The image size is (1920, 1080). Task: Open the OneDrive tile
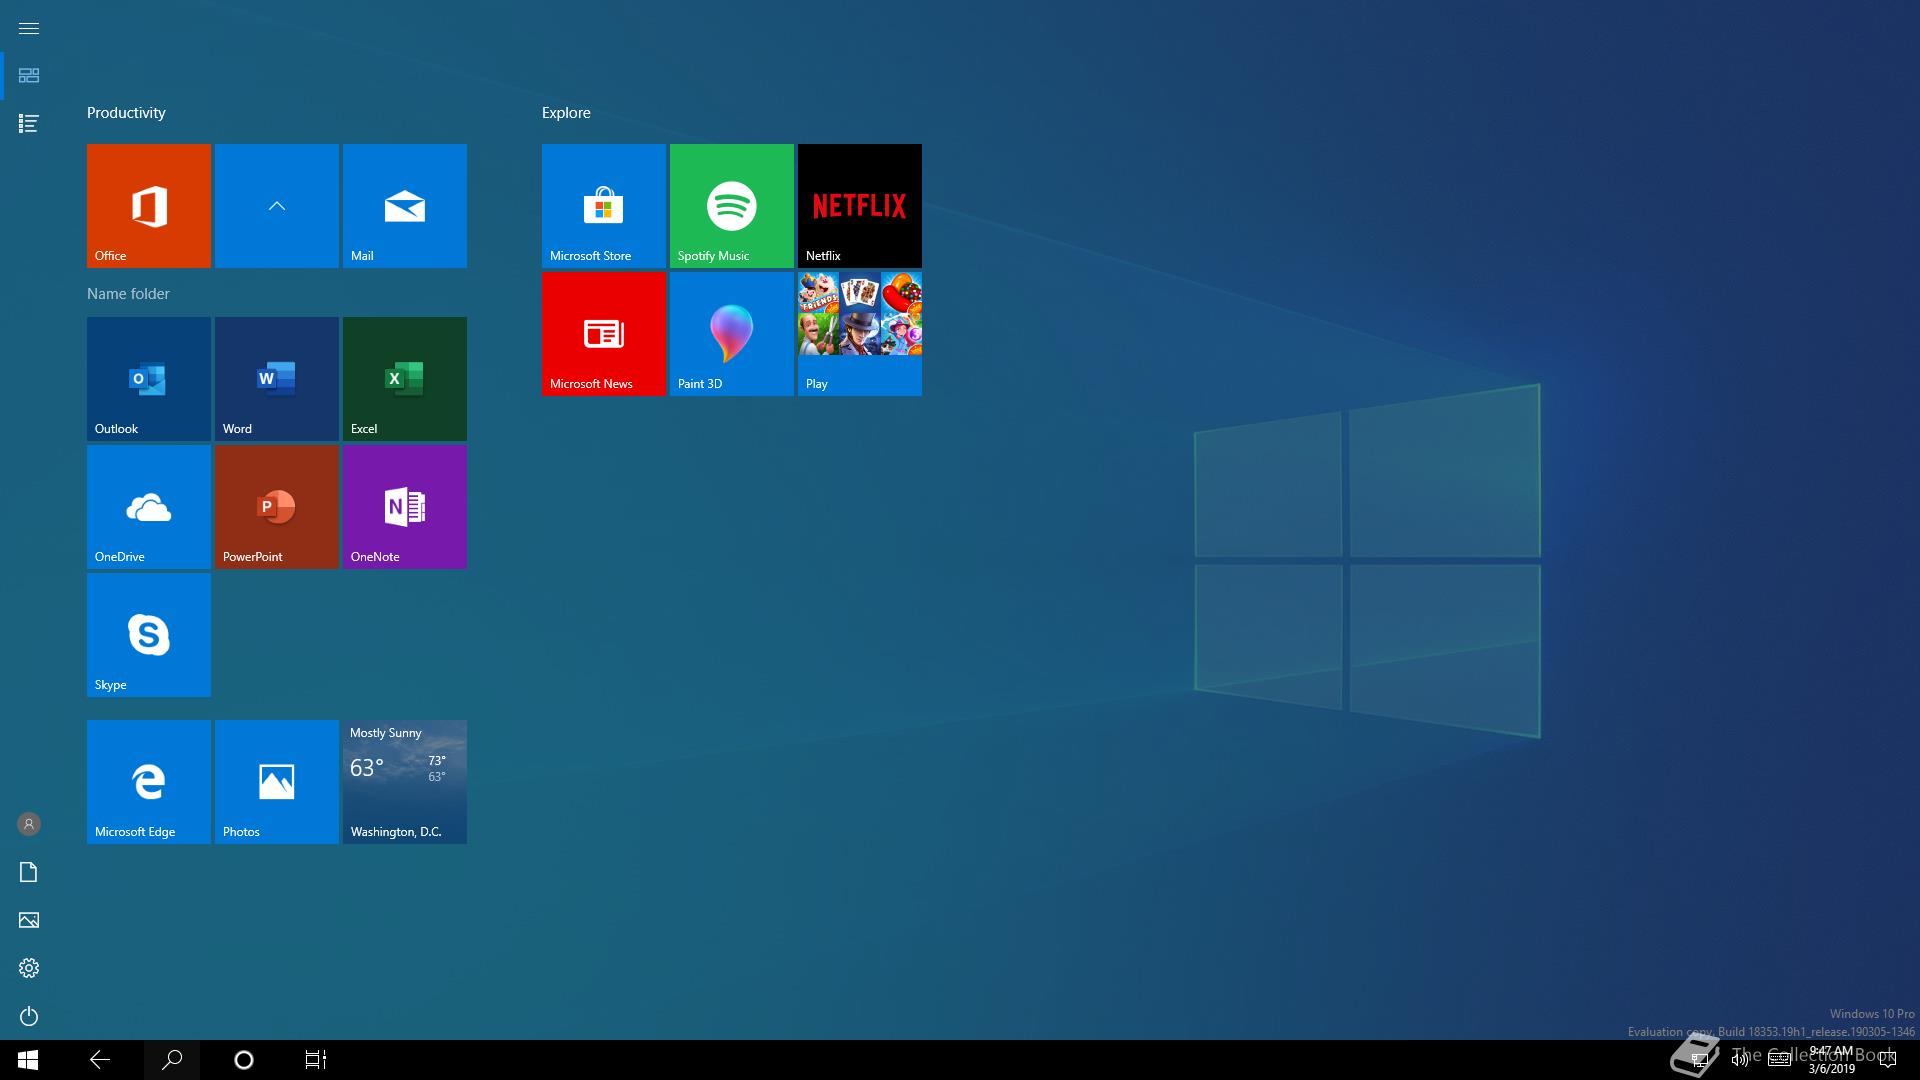(148, 507)
